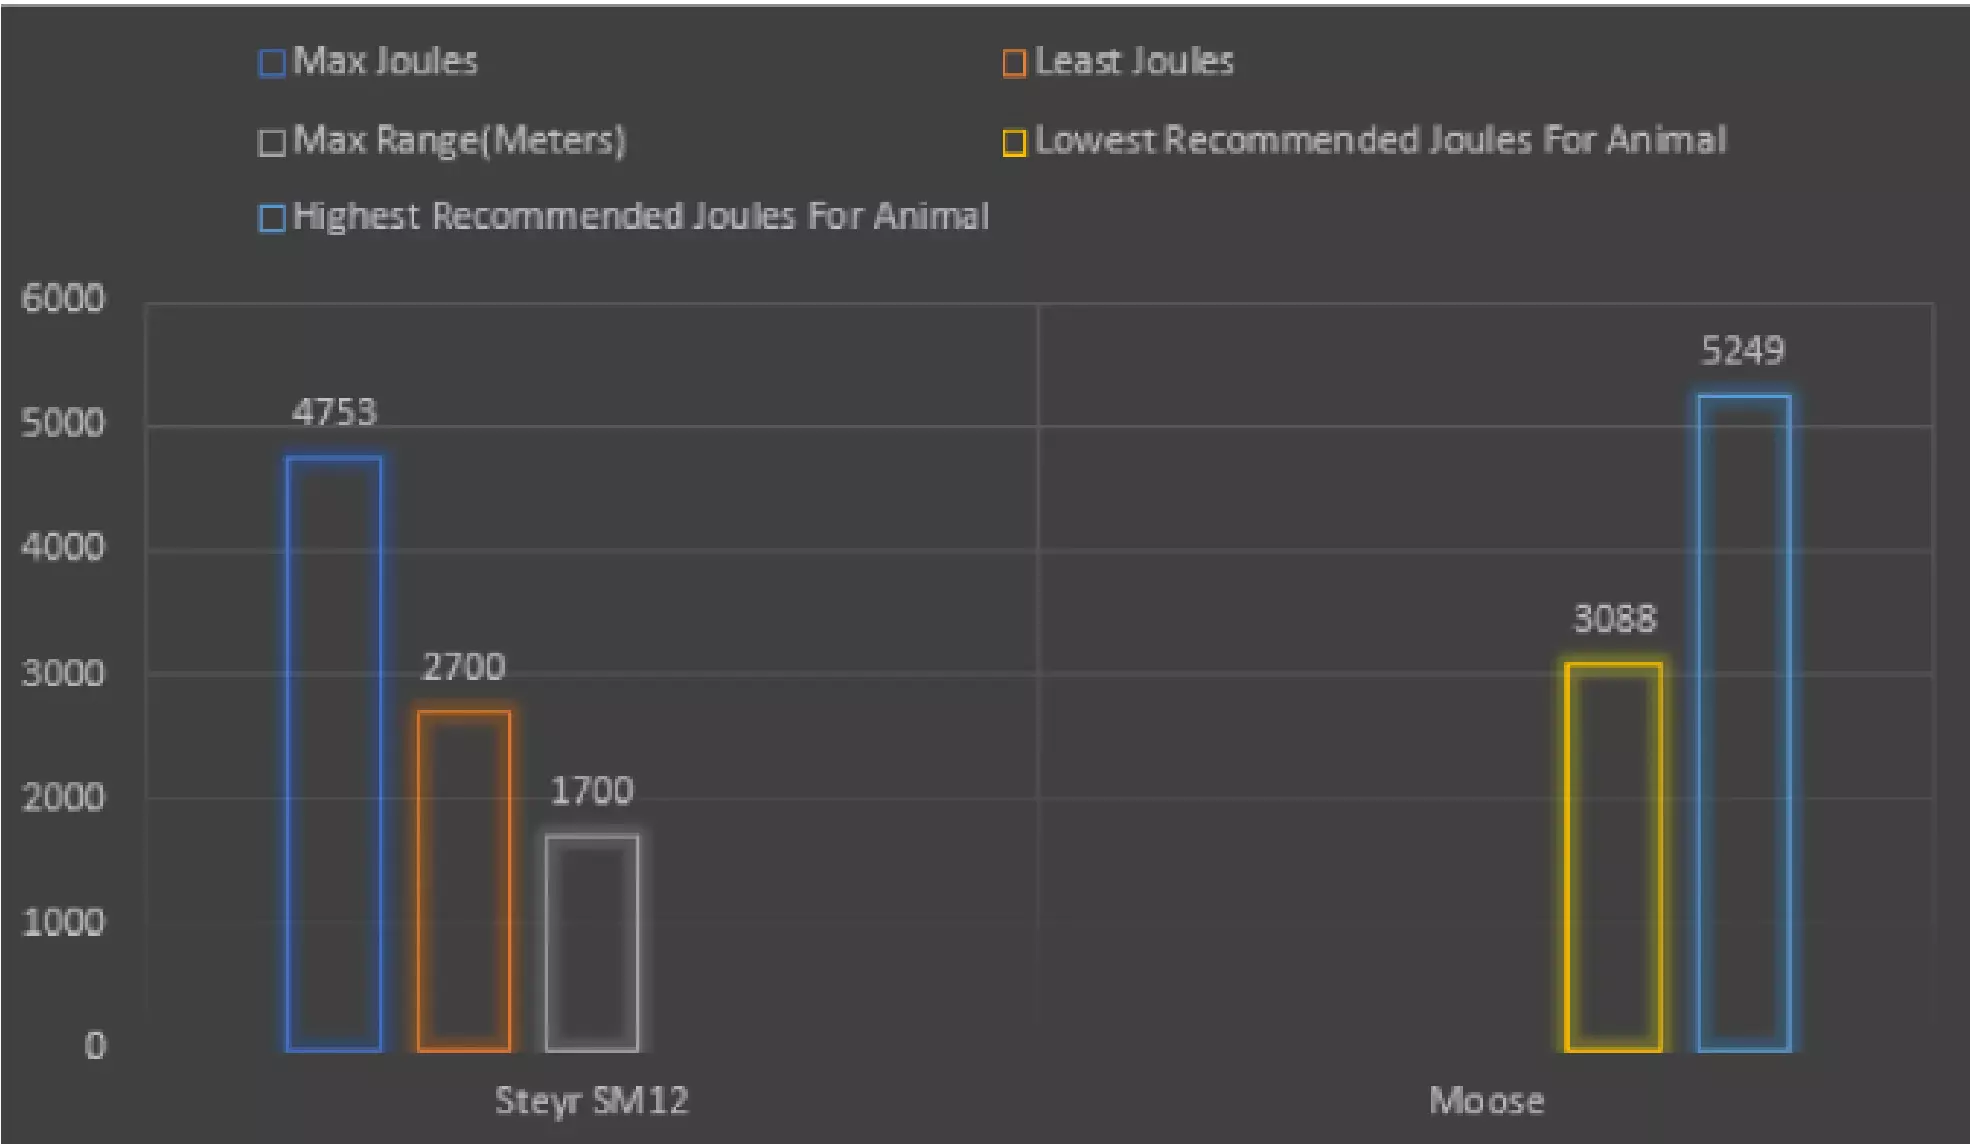1970x1144 pixels.
Task: Click the yellow Lowest Recommended Joules swatch
Action: [x=1014, y=143]
